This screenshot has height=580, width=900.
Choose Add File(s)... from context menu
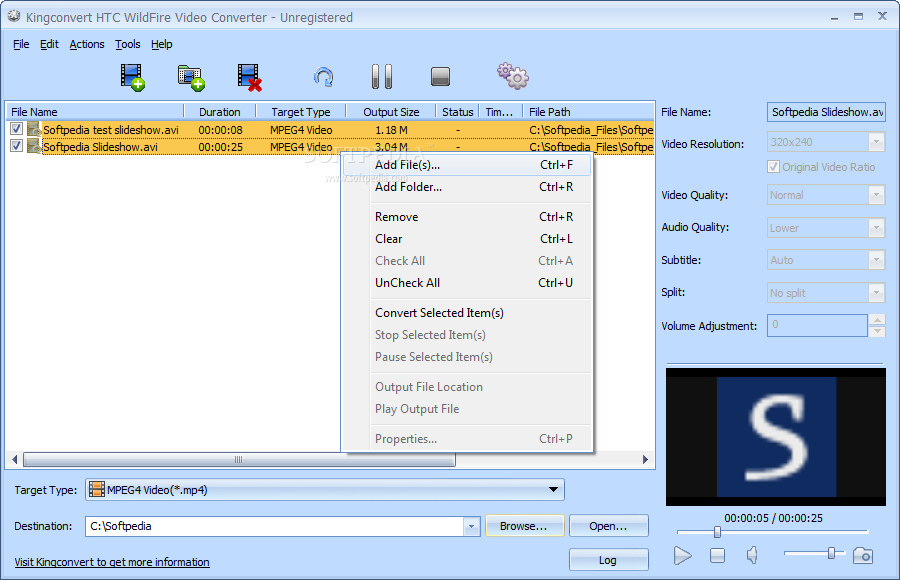point(467,165)
